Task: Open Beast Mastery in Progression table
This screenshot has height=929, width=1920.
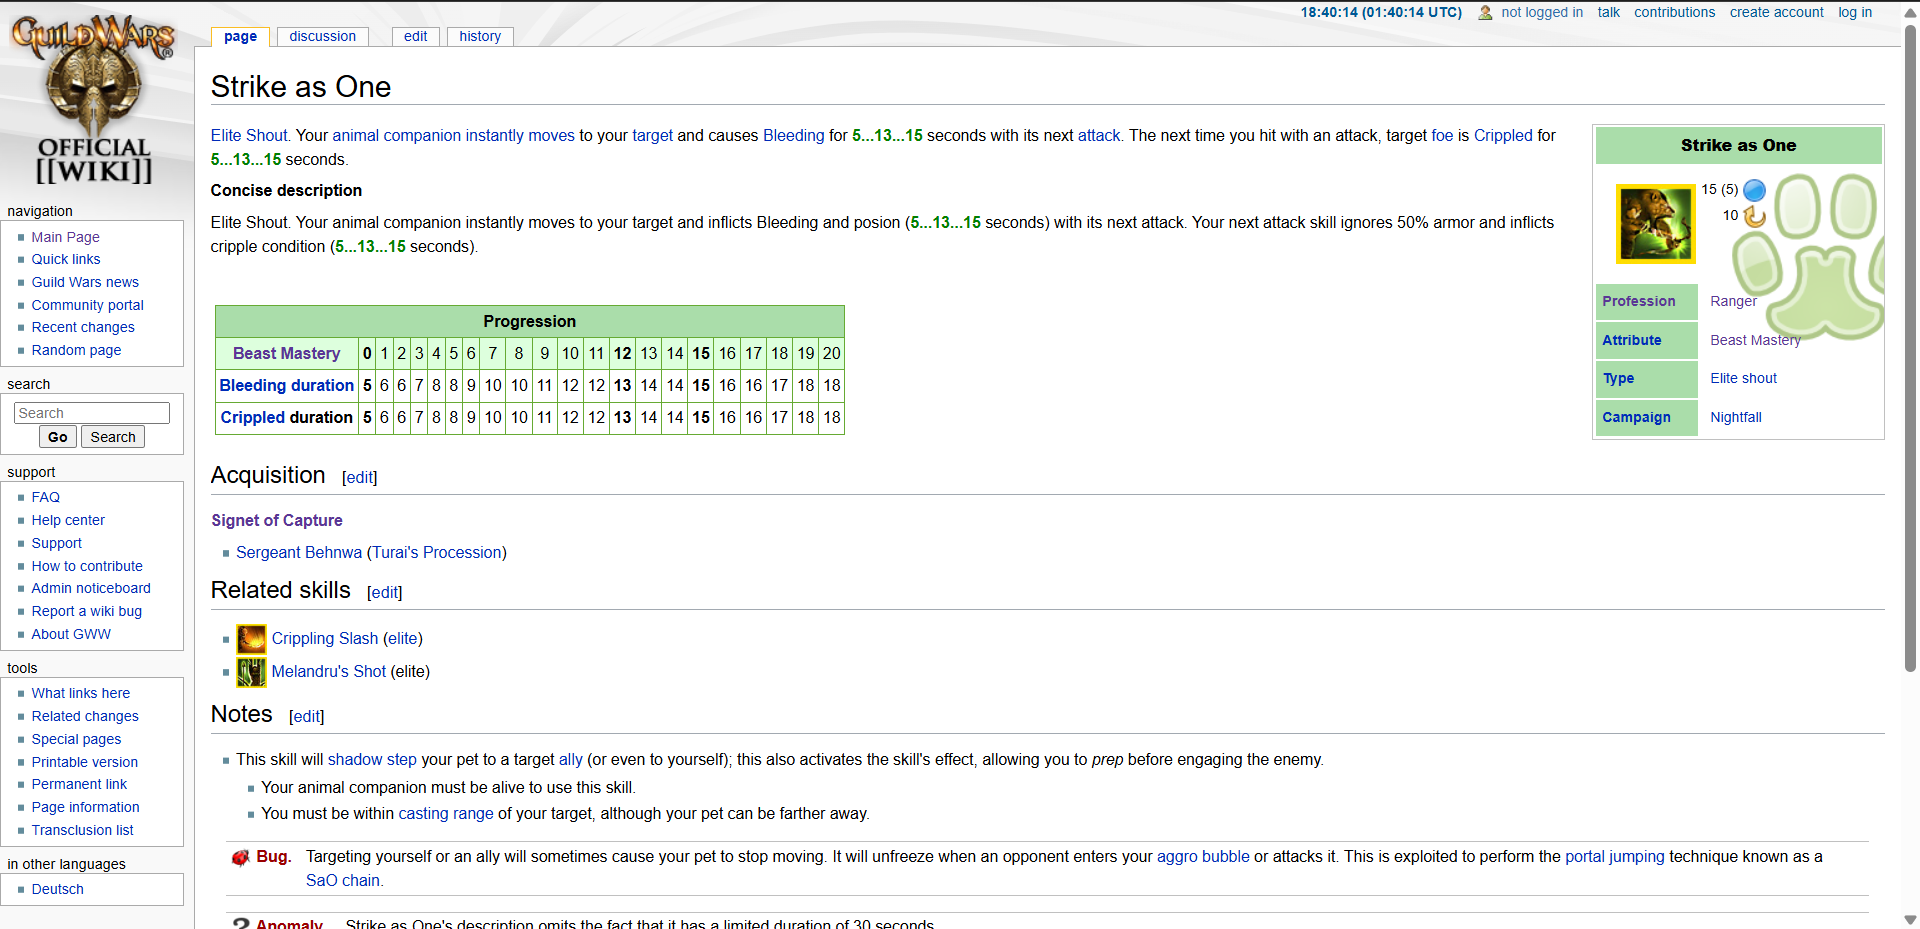Action: pyautogui.click(x=286, y=354)
